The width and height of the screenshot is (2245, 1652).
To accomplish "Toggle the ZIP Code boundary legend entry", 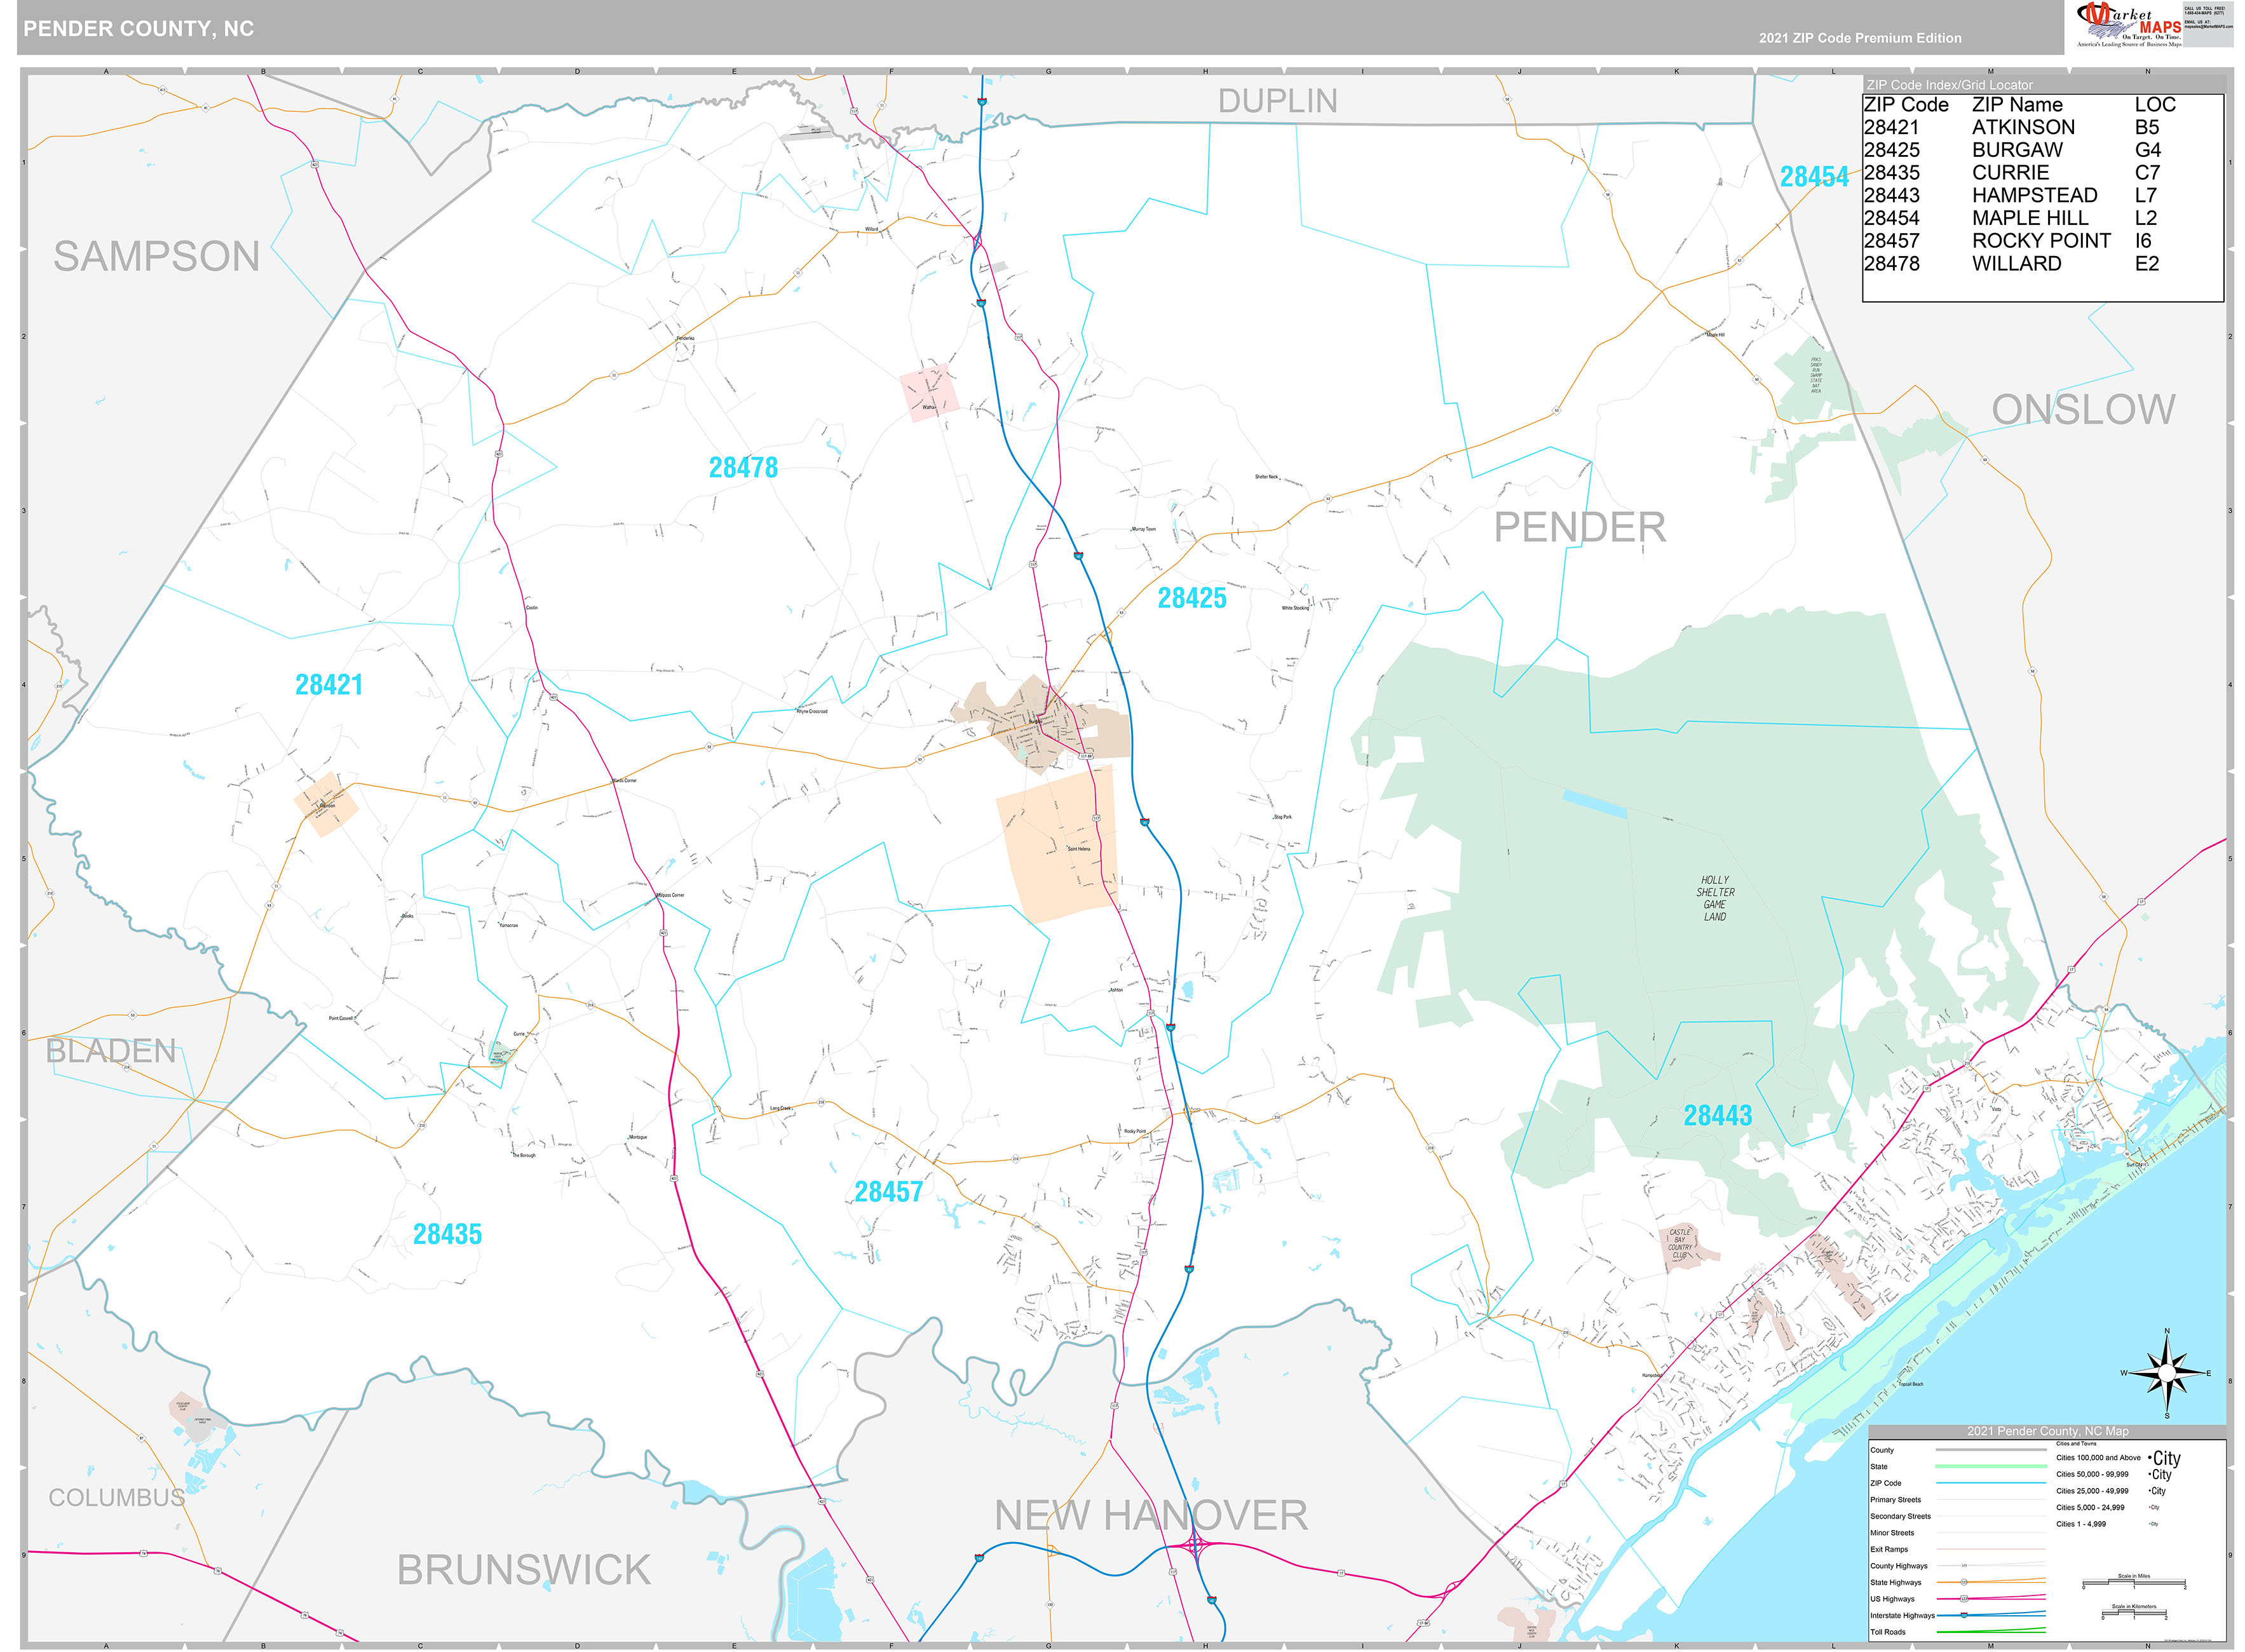I will [x=1992, y=1483].
